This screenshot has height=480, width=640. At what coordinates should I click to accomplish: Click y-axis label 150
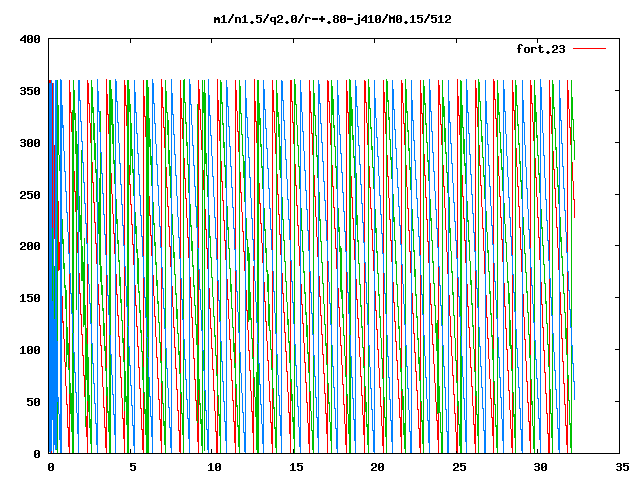point(30,298)
